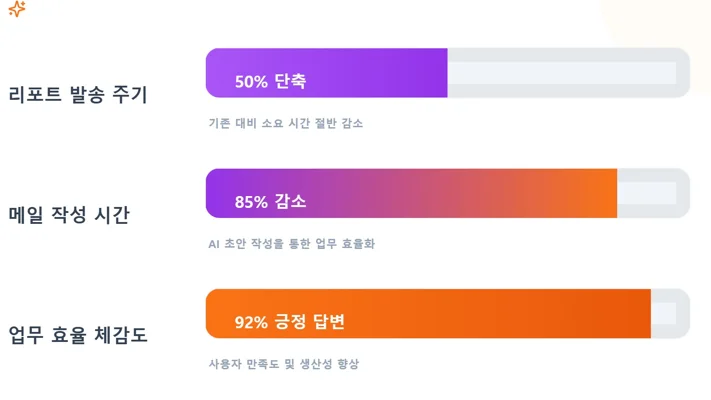Image resolution: width=711 pixels, height=400 pixels.
Task: Select the '리포트 발송 주기' heading
Action: pos(78,95)
